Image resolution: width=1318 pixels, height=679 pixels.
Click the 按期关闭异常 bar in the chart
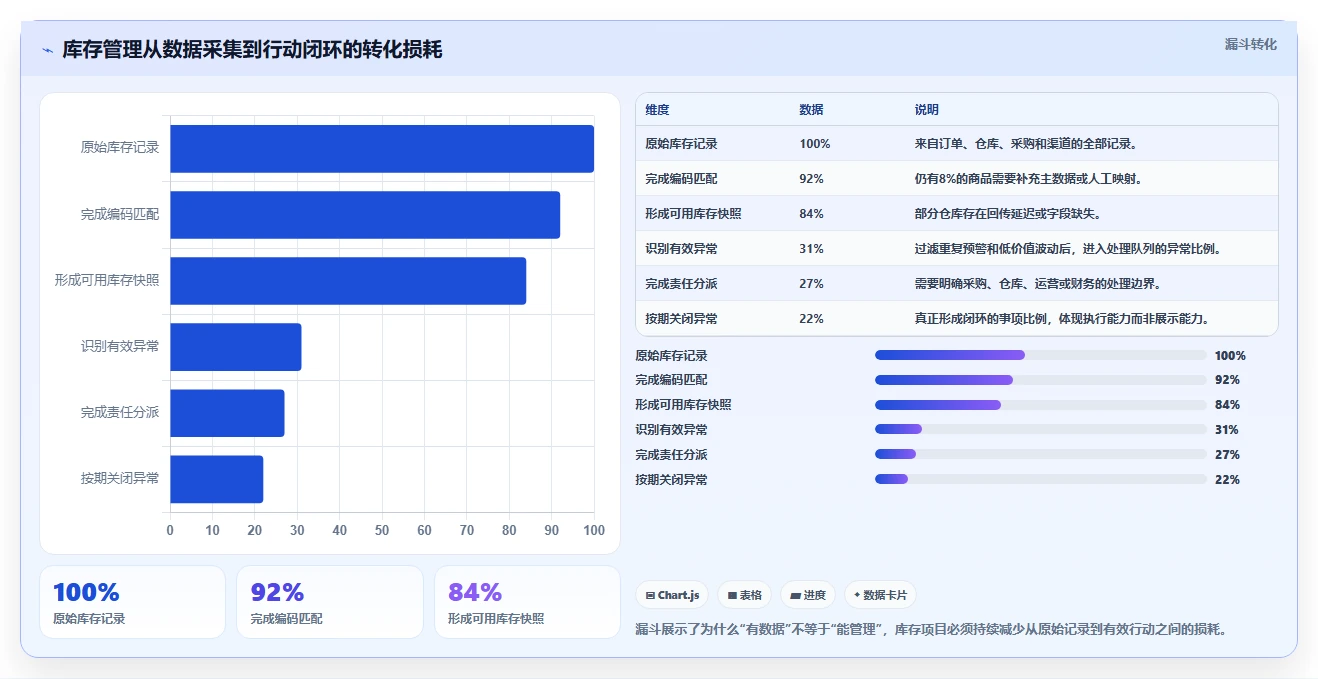coord(217,479)
